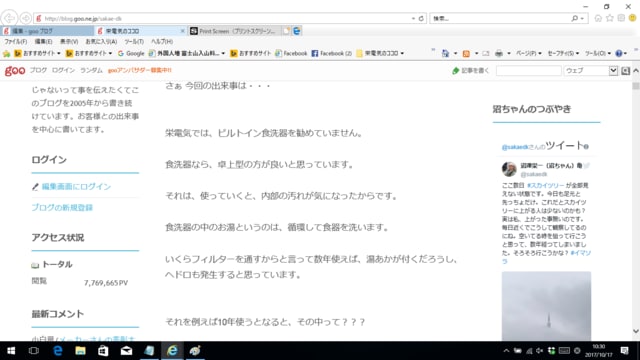Click the orange RSS feed icon
640x360 pixels.
click(x=466, y=53)
